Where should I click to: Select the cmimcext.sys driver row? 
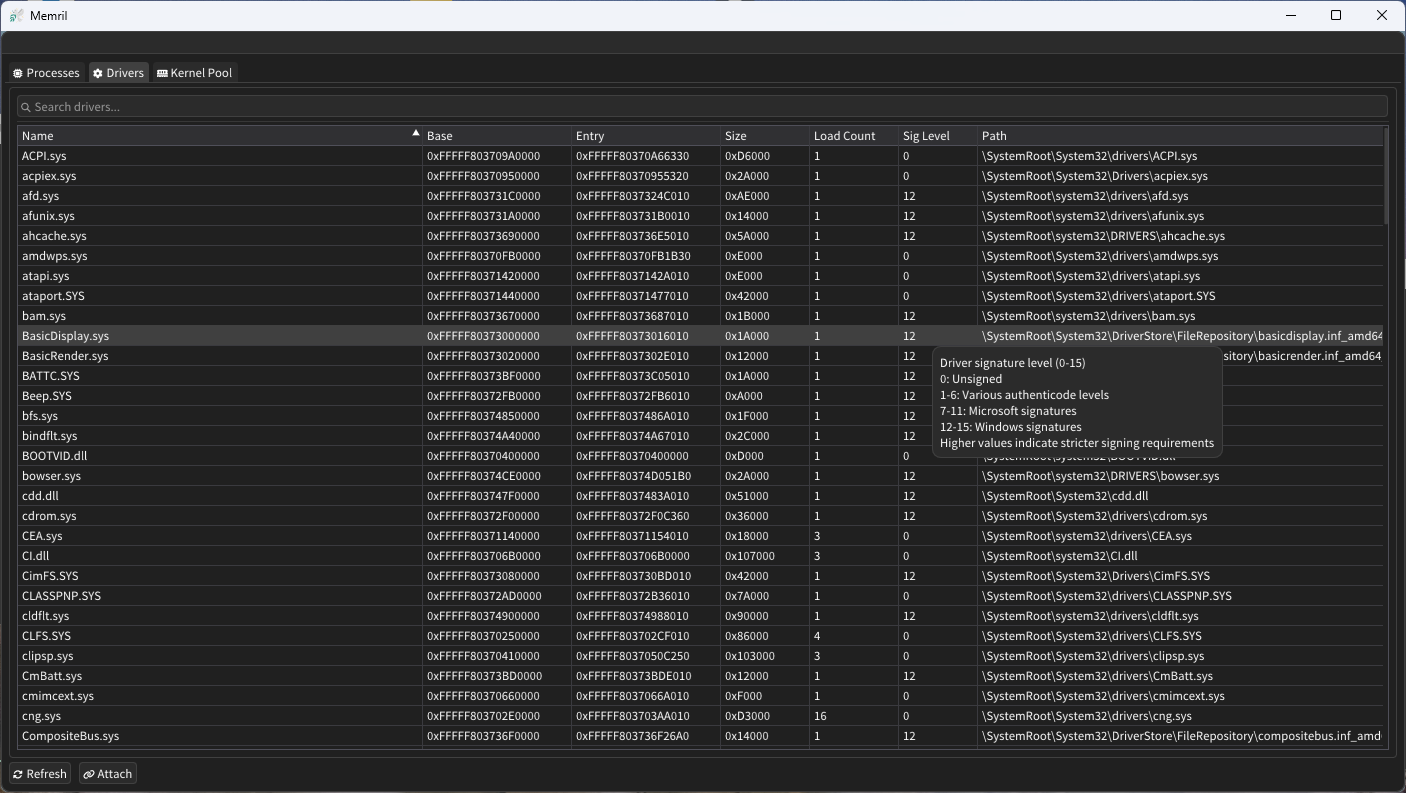click(x=700, y=696)
